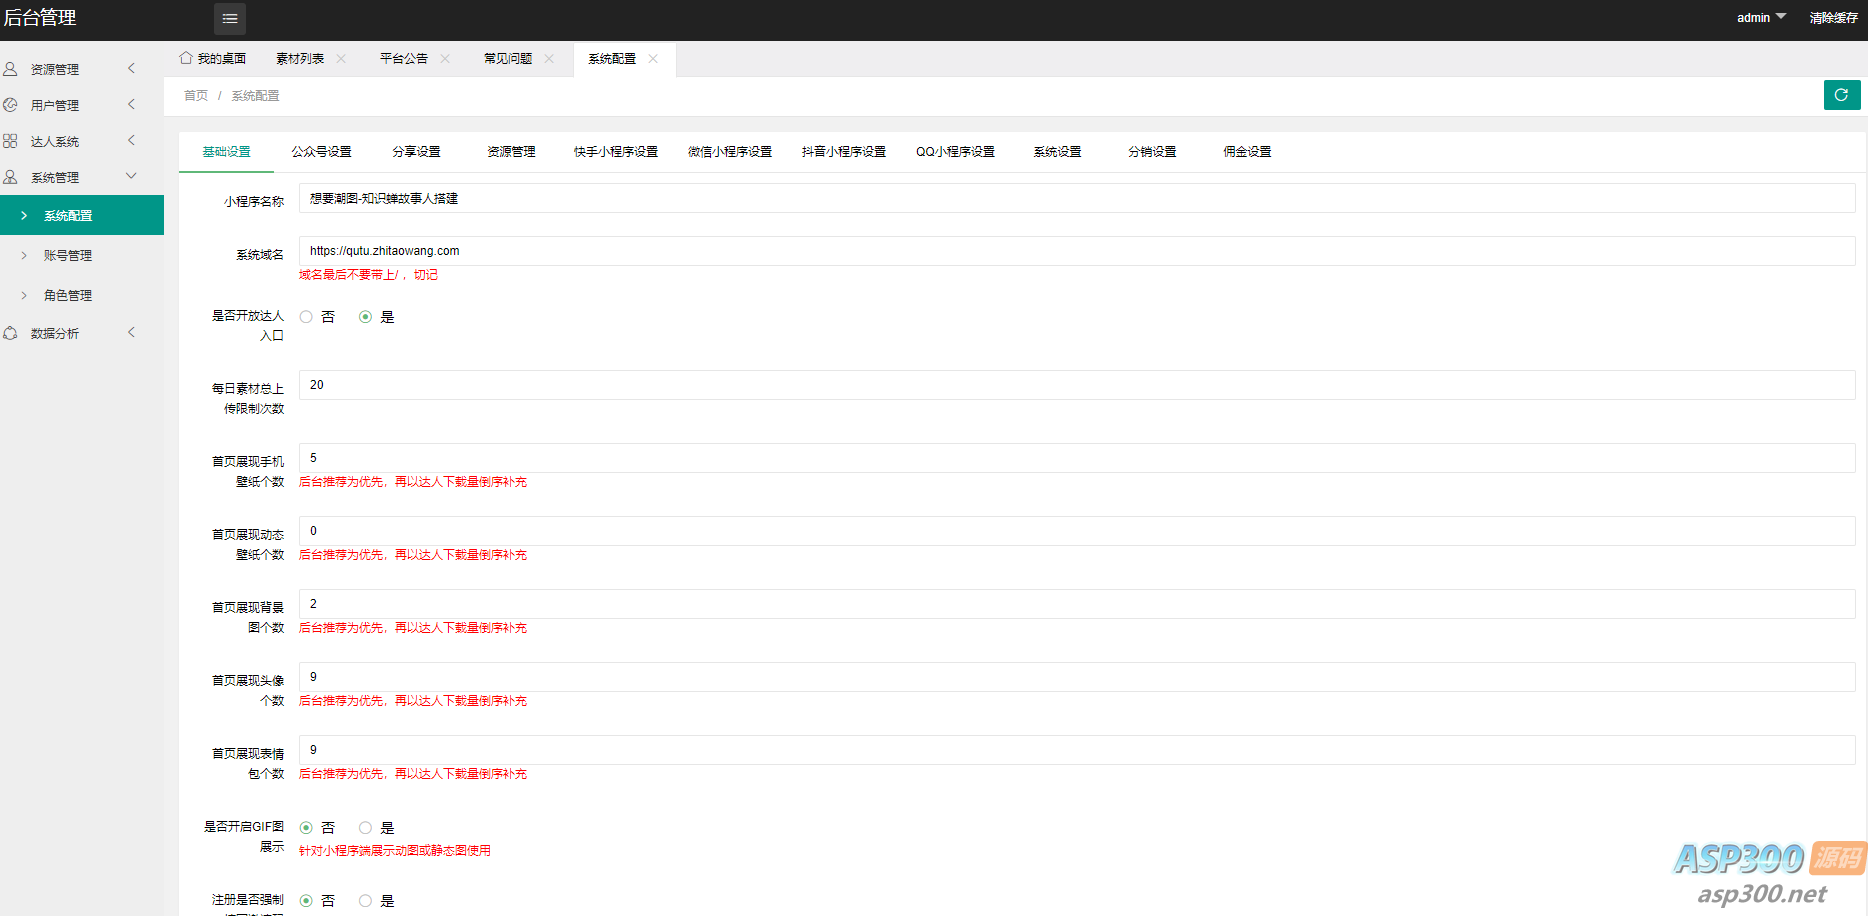This screenshot has width=1868, height=916.
Task: Click the 用户管理 sidebar icon
Action: pyautogui.click(x=10, y=105)
